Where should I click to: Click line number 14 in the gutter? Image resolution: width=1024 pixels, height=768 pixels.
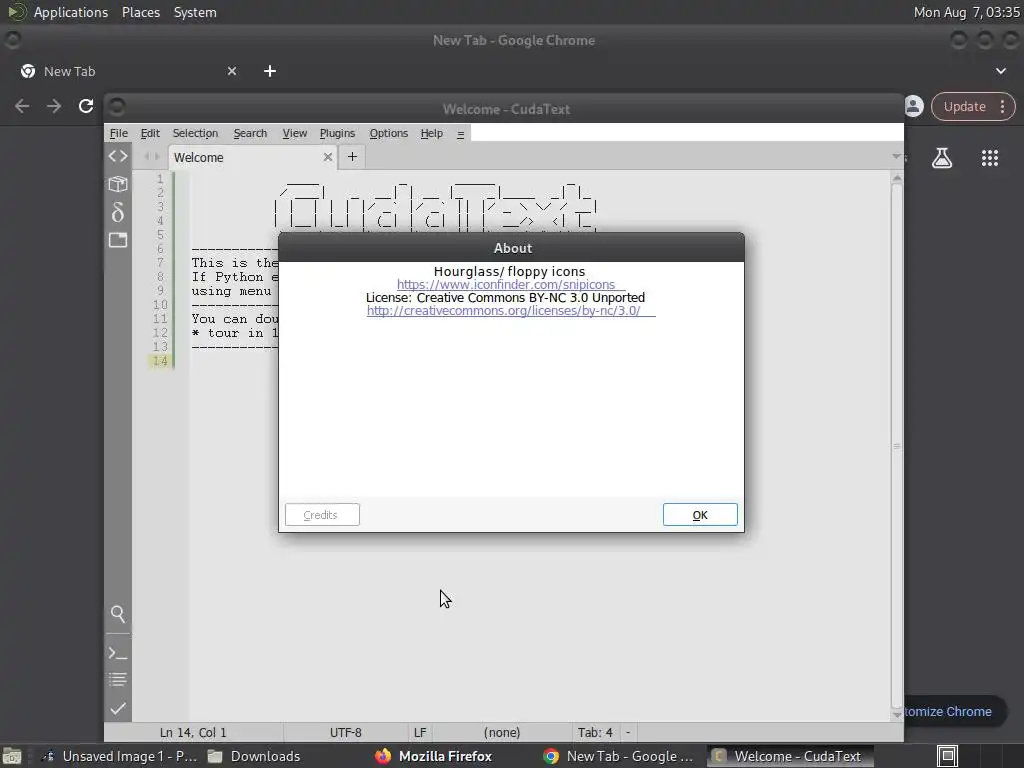point(159,360)
